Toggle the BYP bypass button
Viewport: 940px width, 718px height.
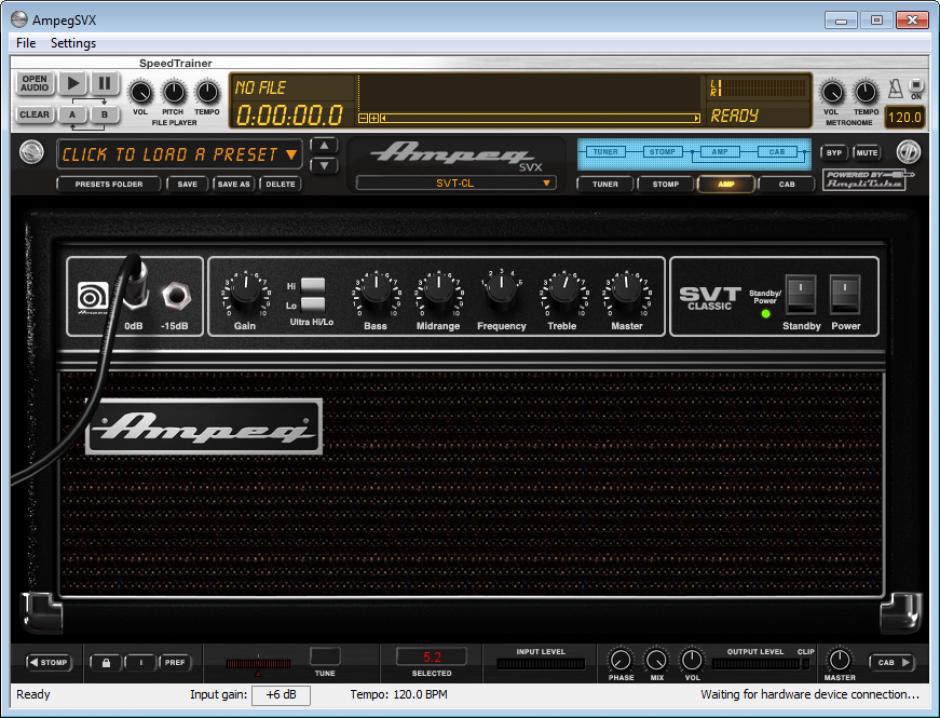834,153
